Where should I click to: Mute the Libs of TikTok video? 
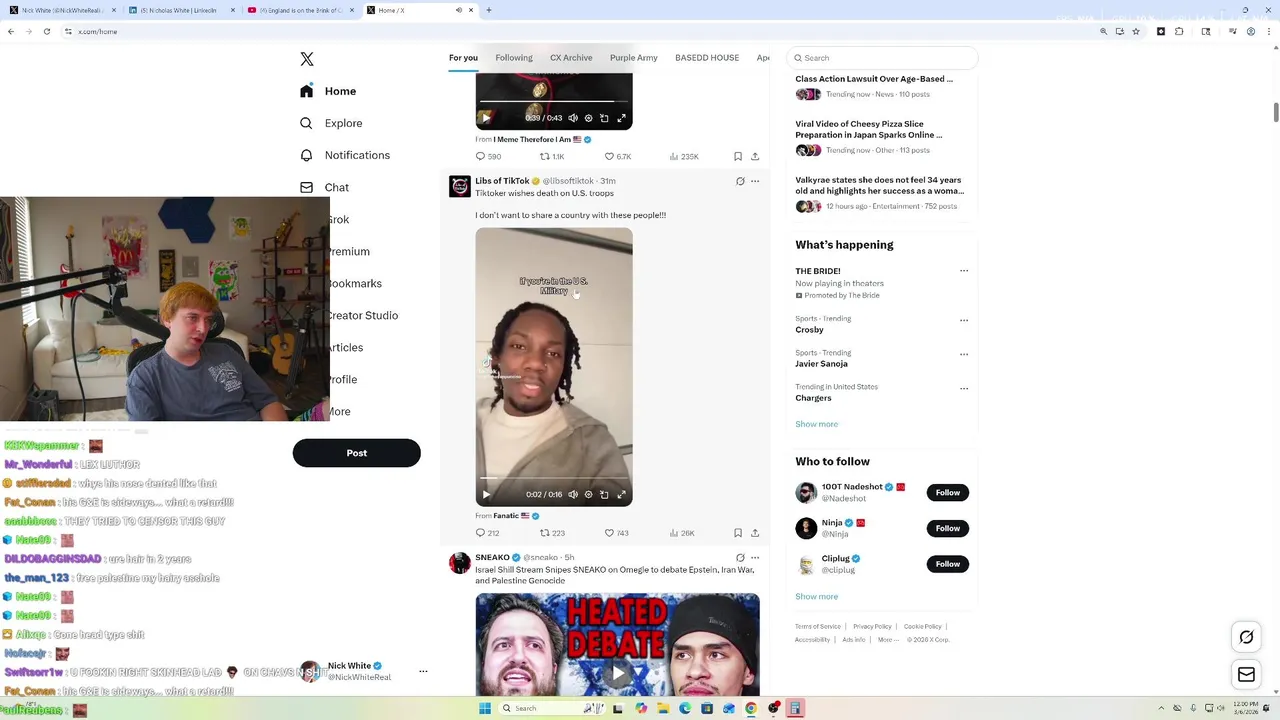573,494
